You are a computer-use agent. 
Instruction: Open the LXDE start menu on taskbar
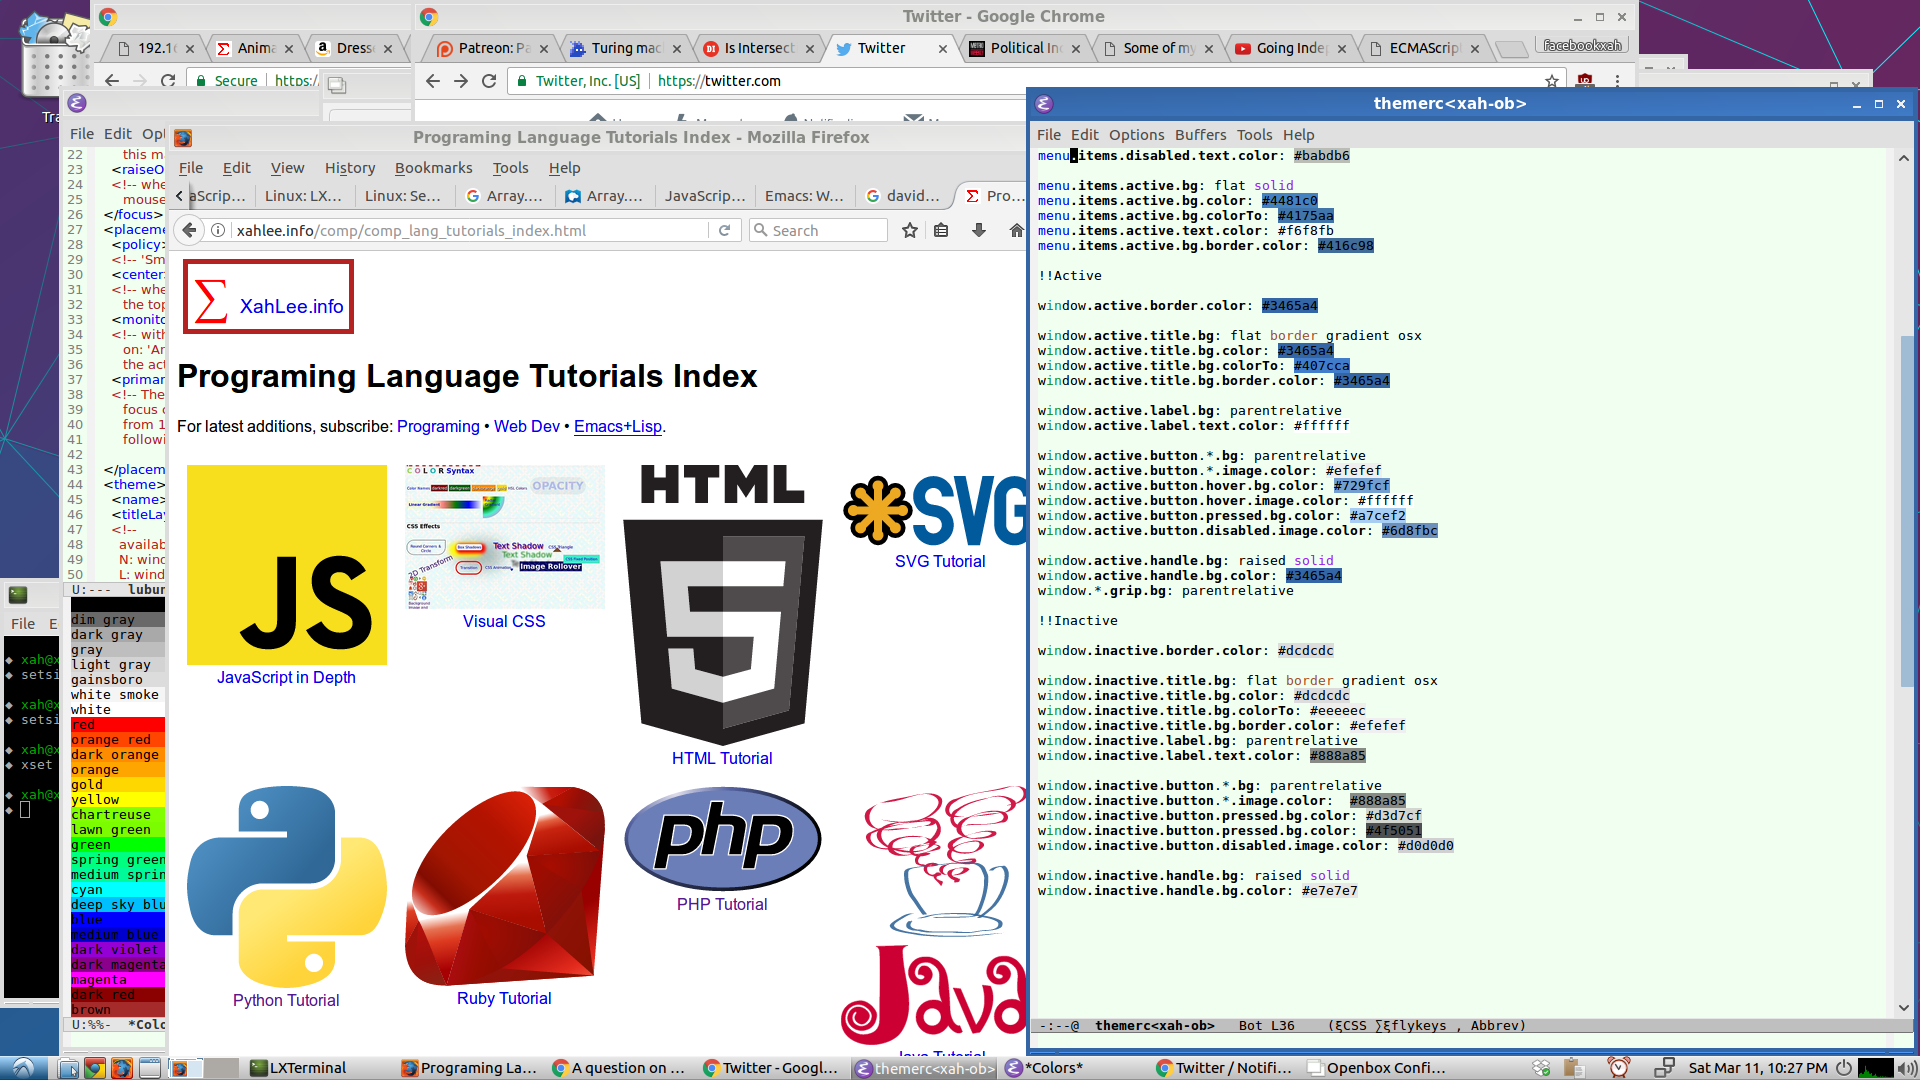(x=23, y=1068)
